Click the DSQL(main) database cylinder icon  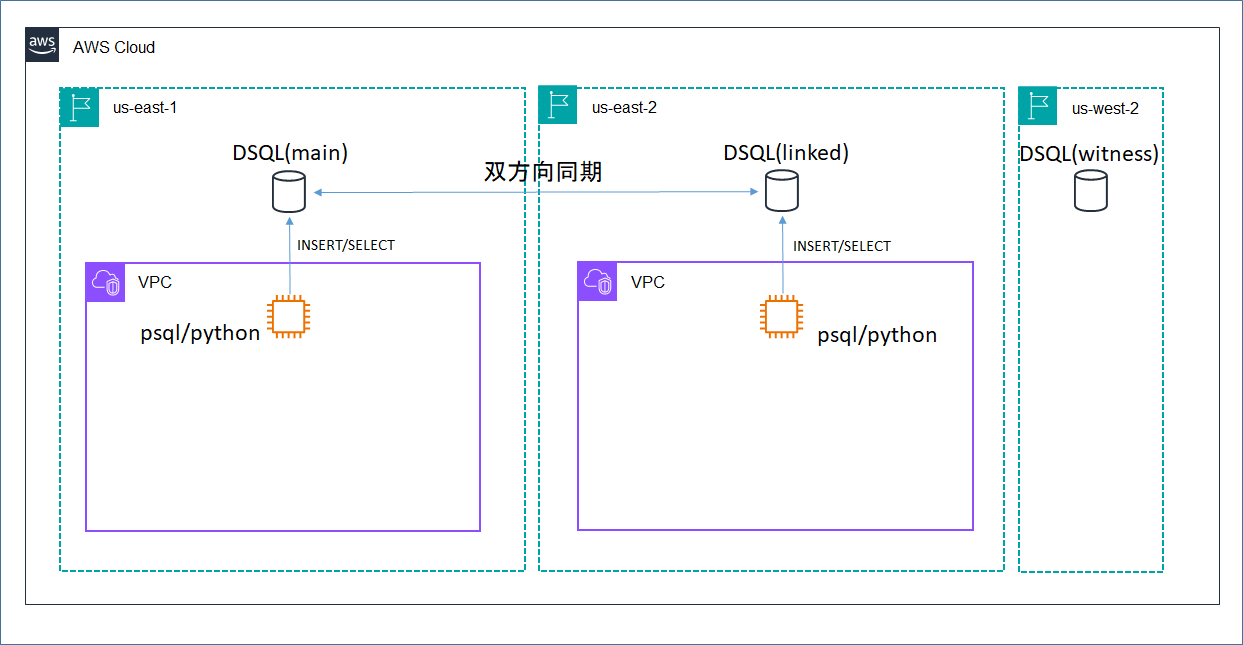289,192
